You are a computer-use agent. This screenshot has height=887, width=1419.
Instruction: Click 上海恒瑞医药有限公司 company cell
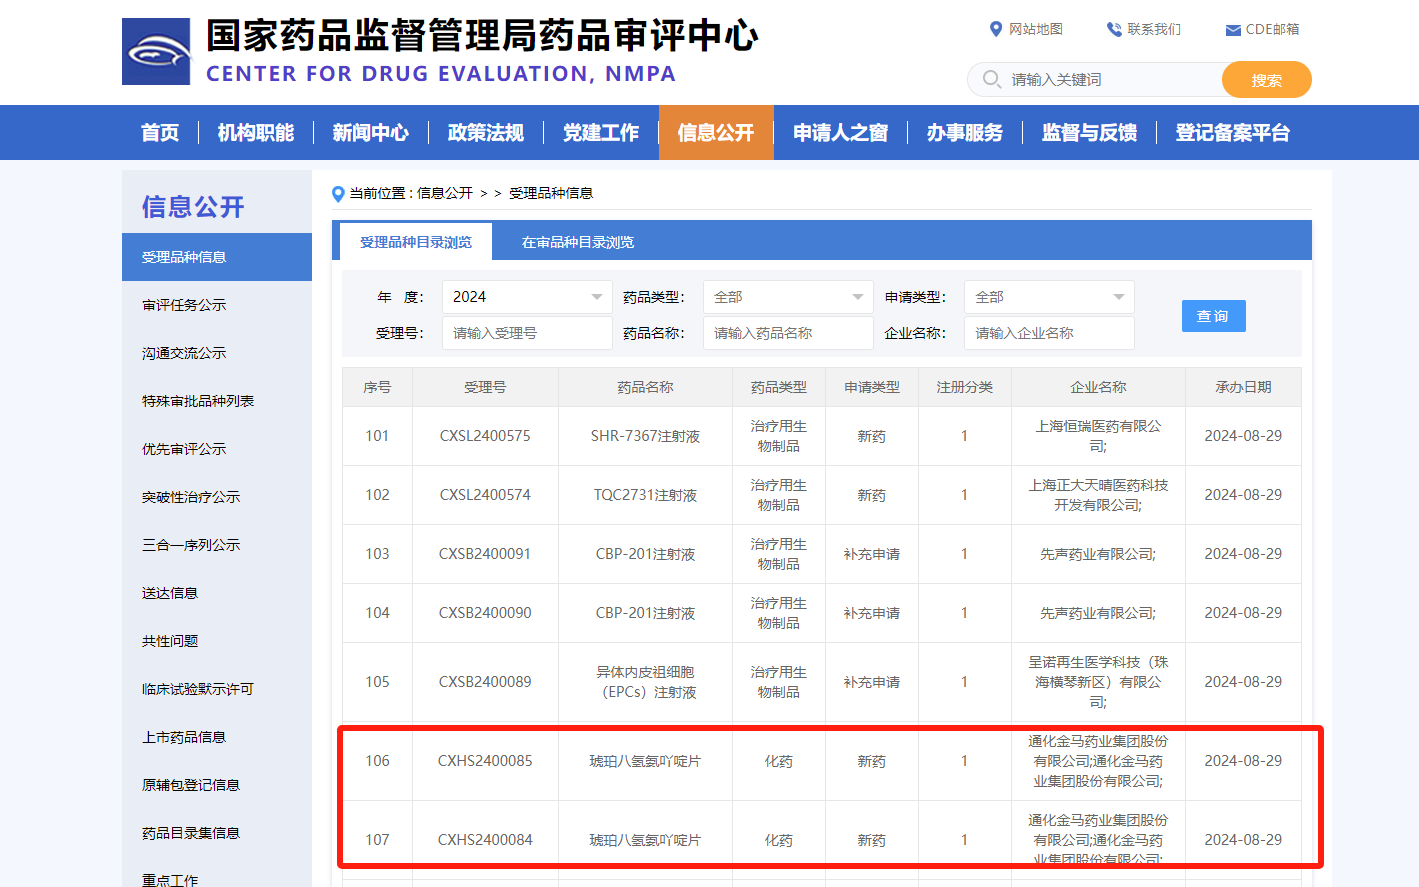tap(1098, 436)
